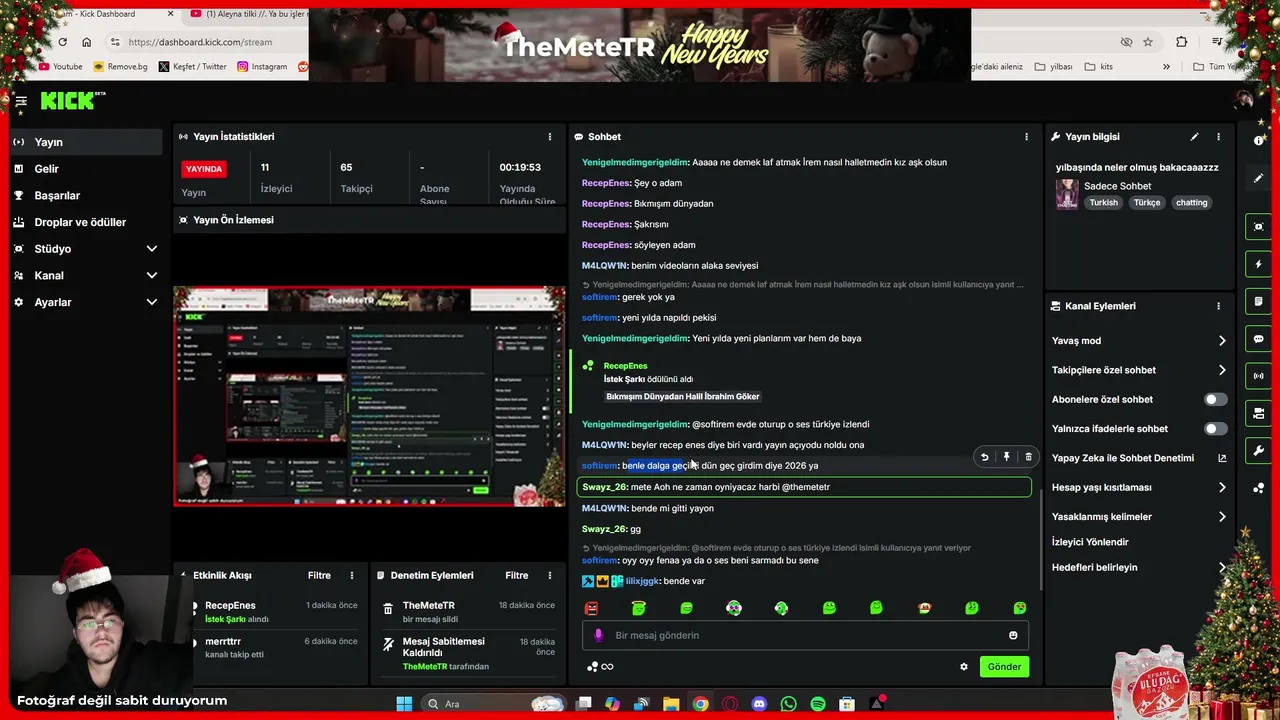
Task: Reload the browser page
Action: pos(62,42)
